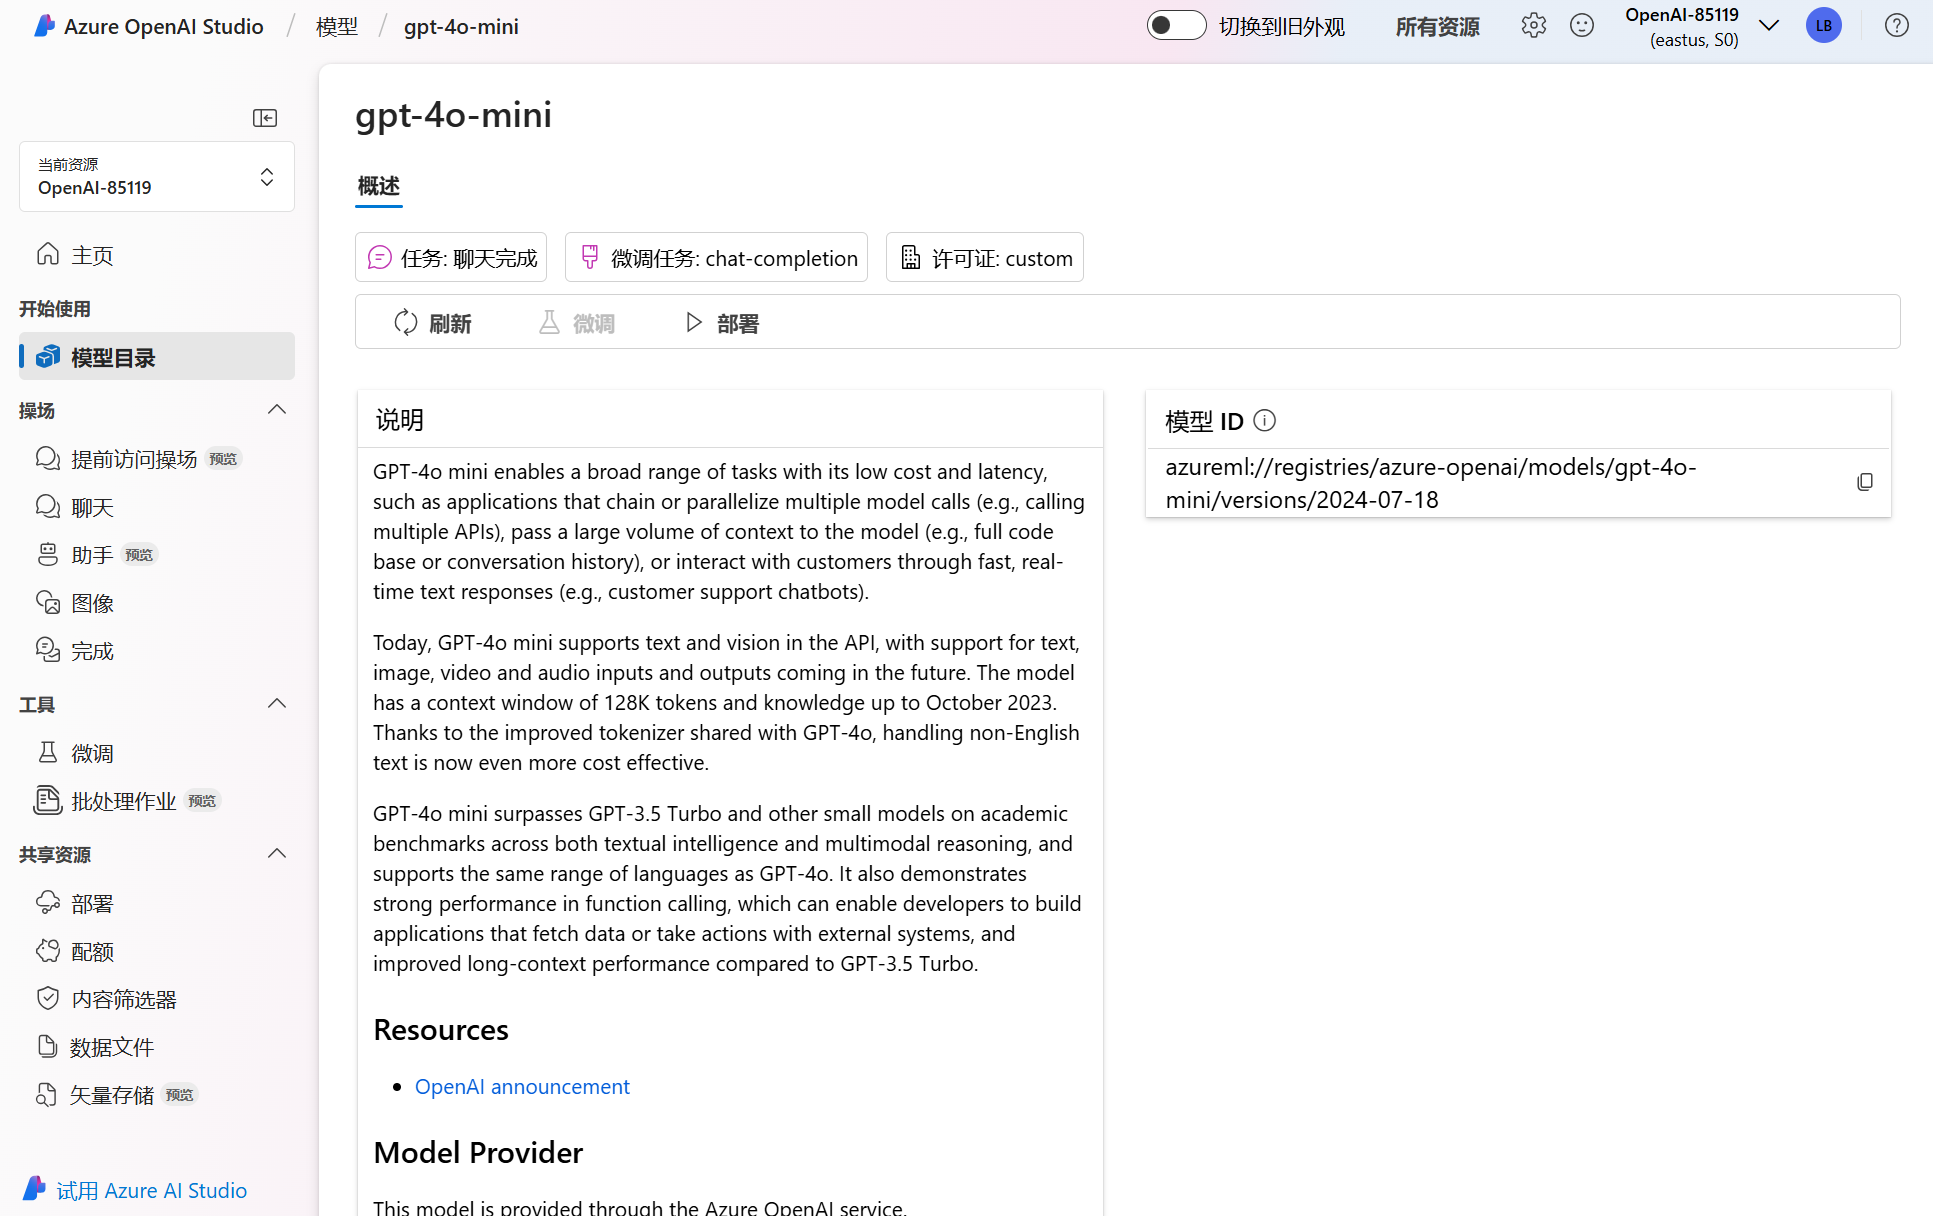Open the 助手 assistants playground
Viewport: 1933px width, 1216px height.
coord(157,555)
